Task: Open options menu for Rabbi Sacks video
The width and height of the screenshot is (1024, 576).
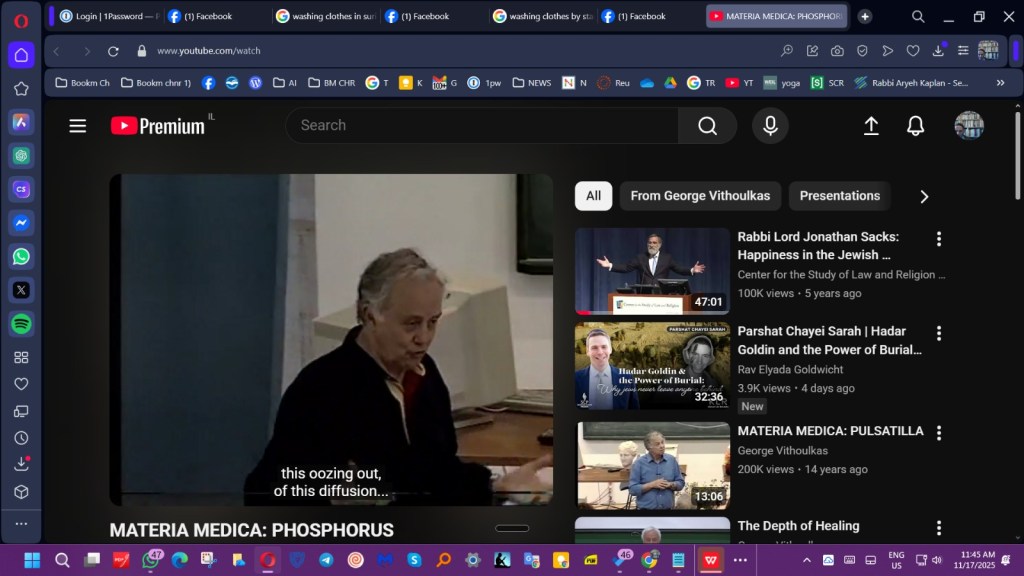Action: (x=938, y=239)
